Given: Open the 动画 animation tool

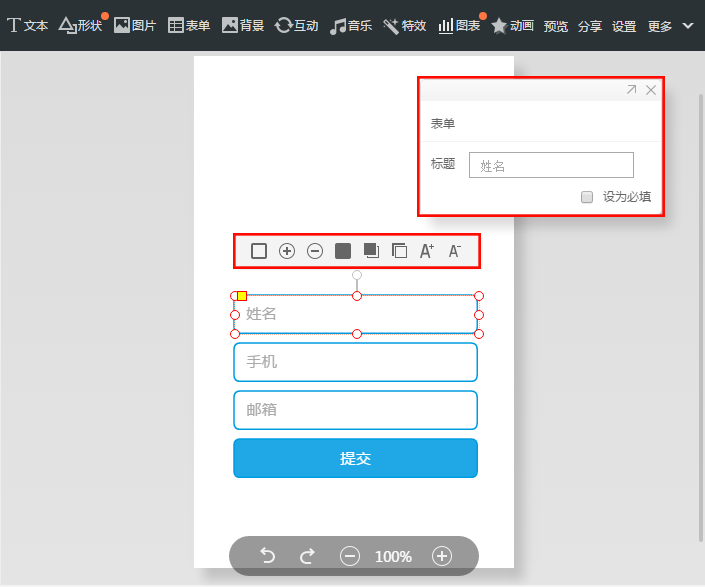Looking at the screenshot, I should (x=513, y=26).
